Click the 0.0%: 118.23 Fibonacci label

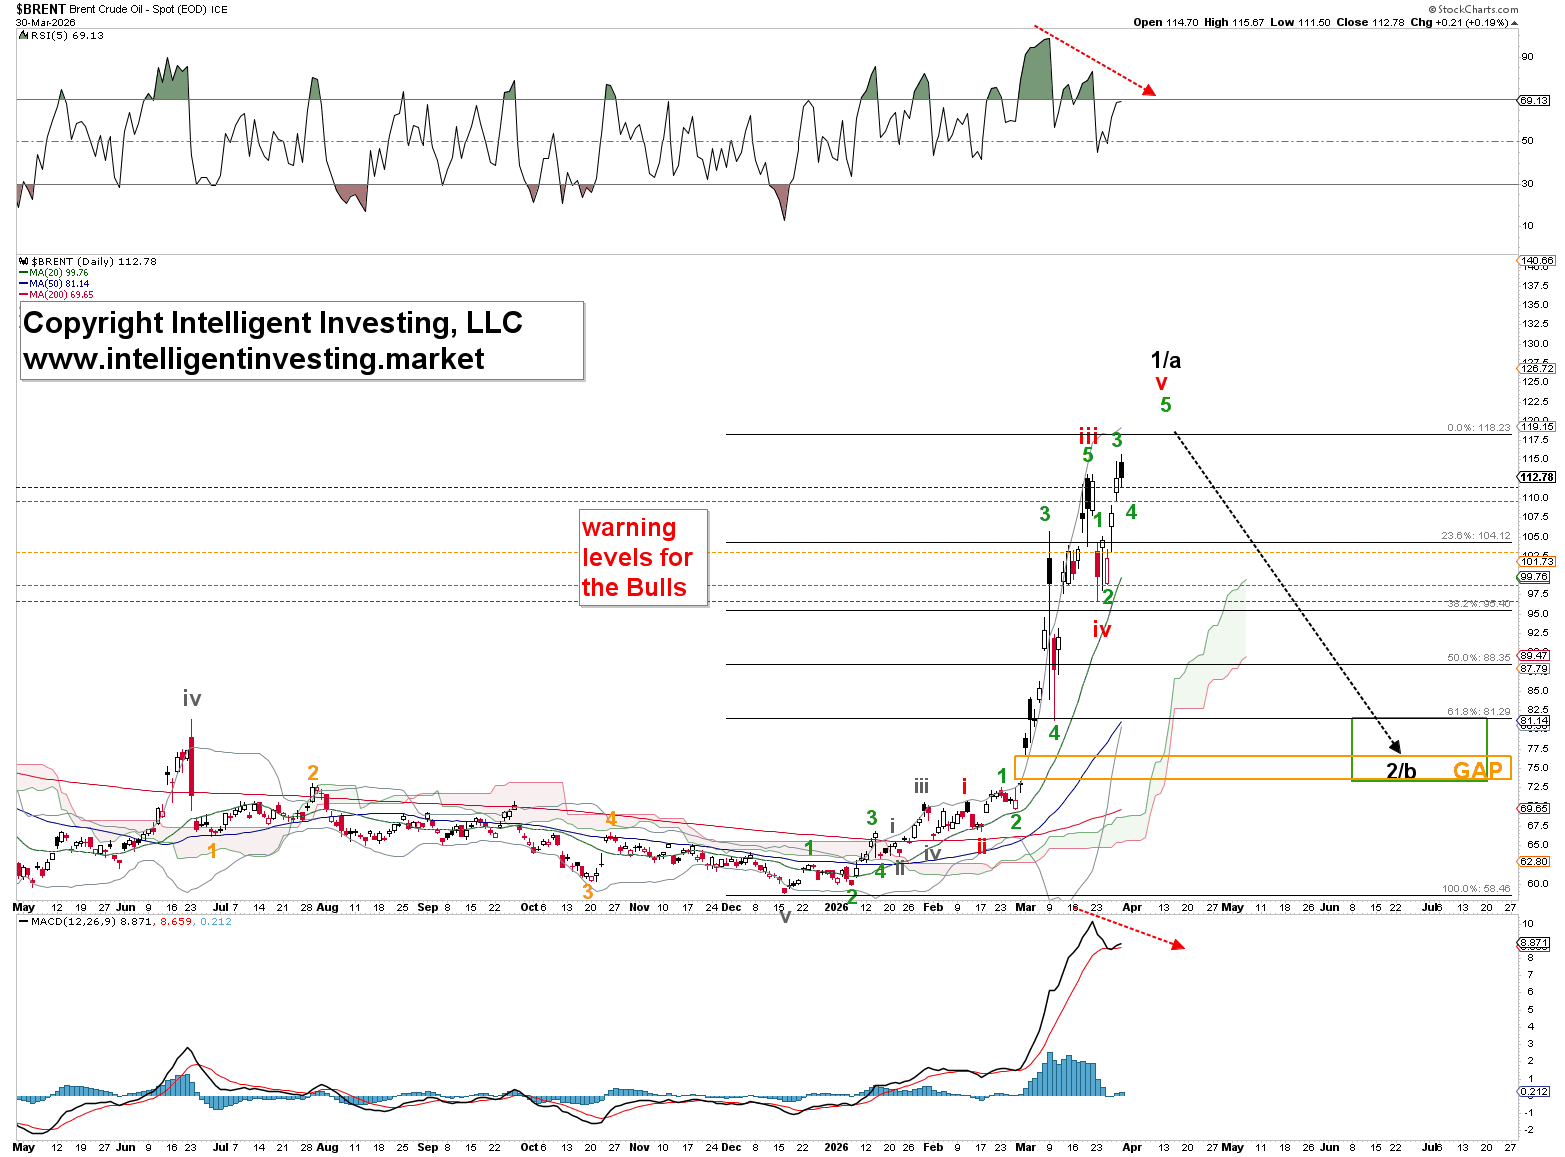(1478, 428)
